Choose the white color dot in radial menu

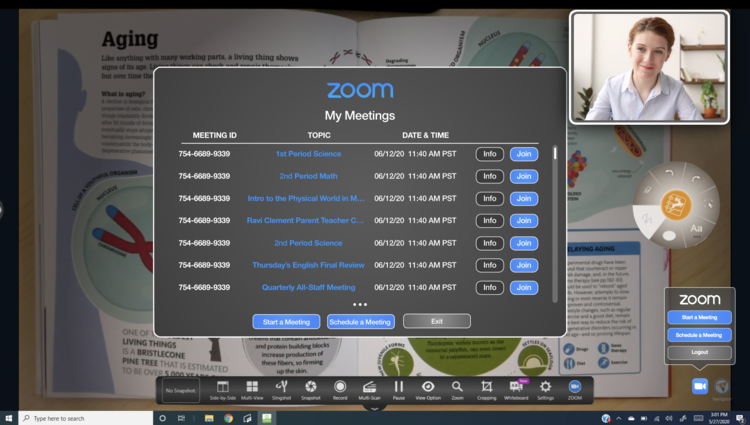pos(669,235)
